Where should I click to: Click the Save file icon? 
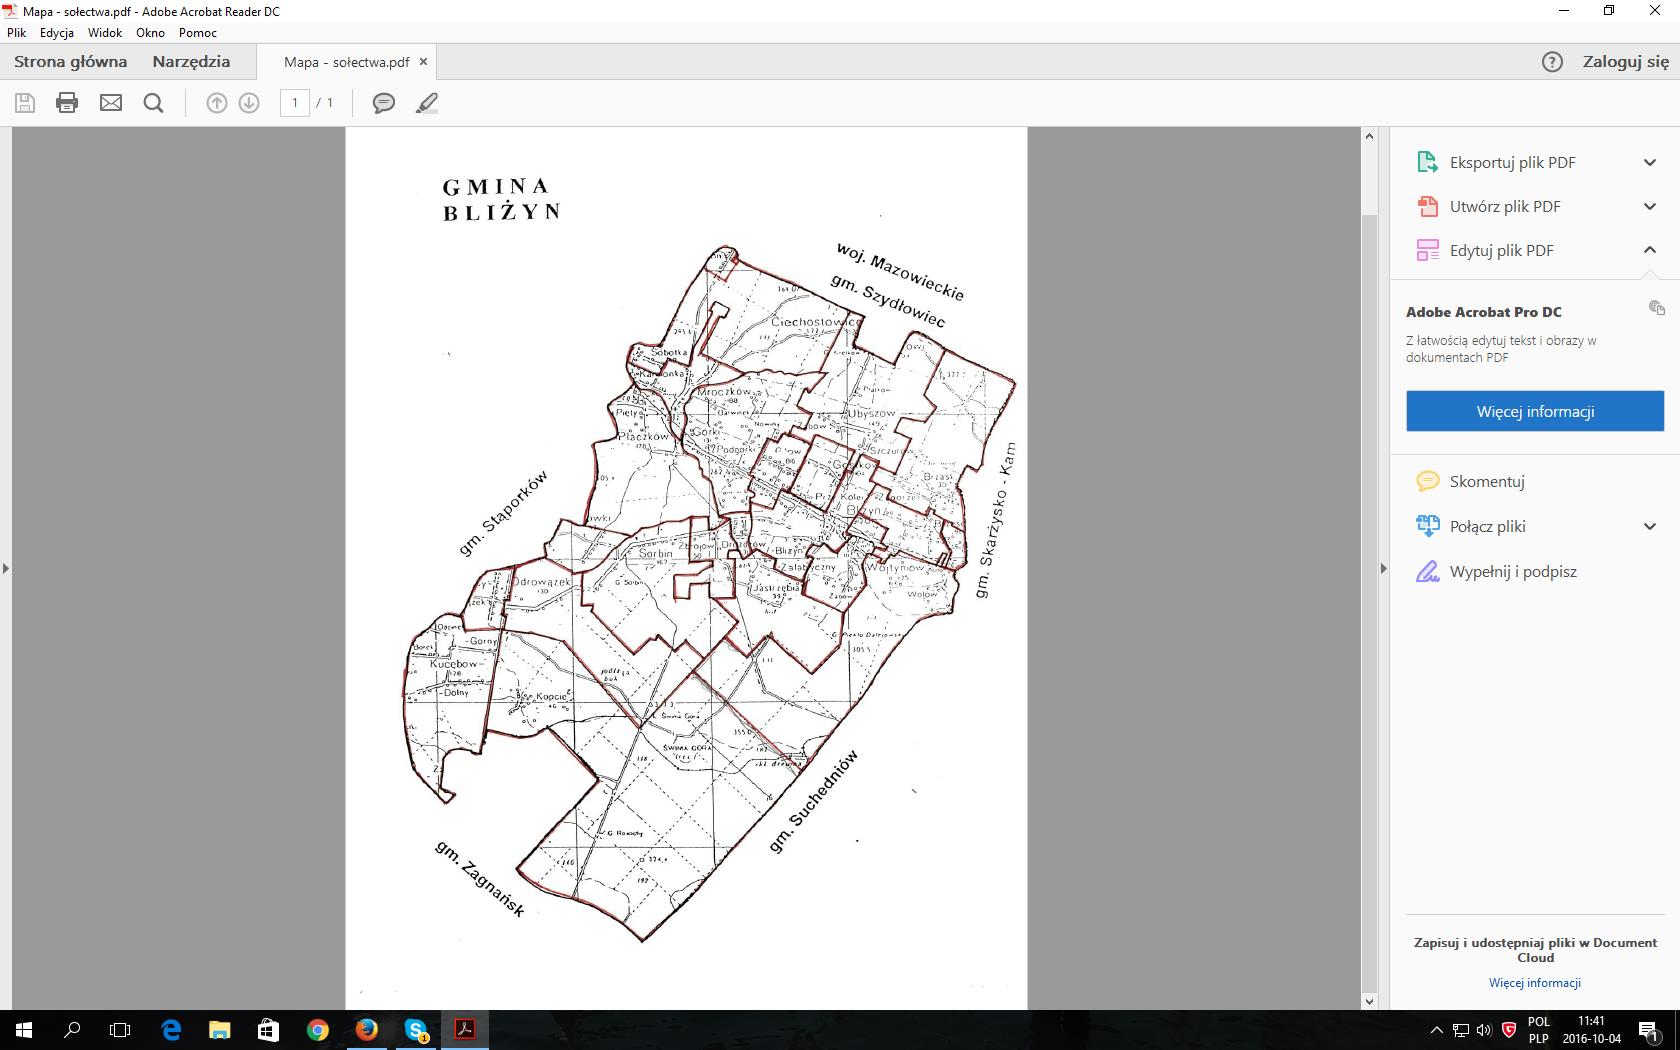click(25, 103)
